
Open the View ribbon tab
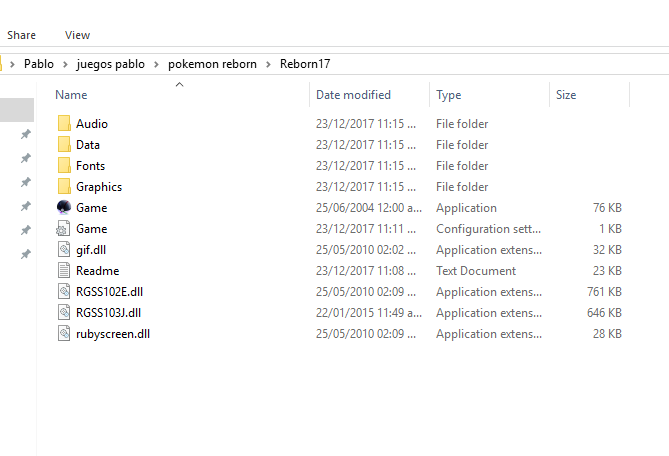point(77,35)
